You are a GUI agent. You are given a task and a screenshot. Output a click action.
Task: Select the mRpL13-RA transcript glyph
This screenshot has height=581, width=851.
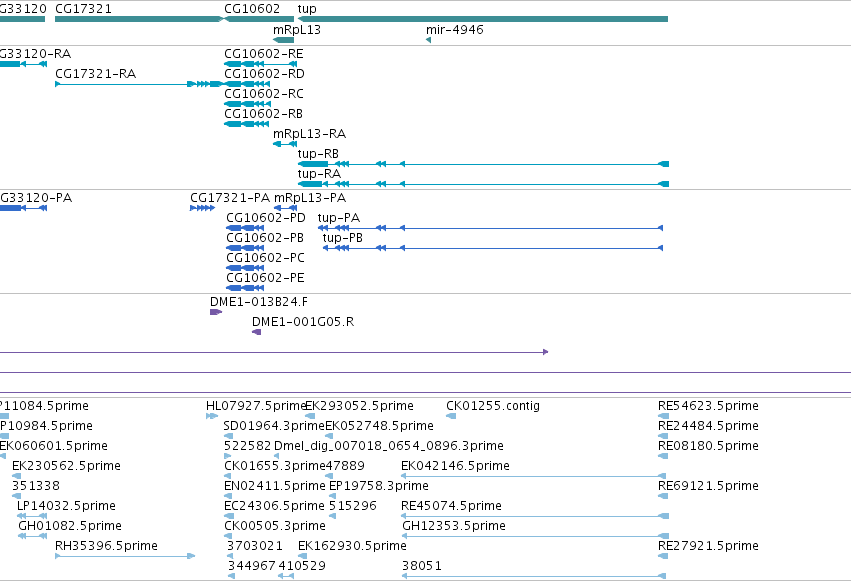[x=285, y=144]
